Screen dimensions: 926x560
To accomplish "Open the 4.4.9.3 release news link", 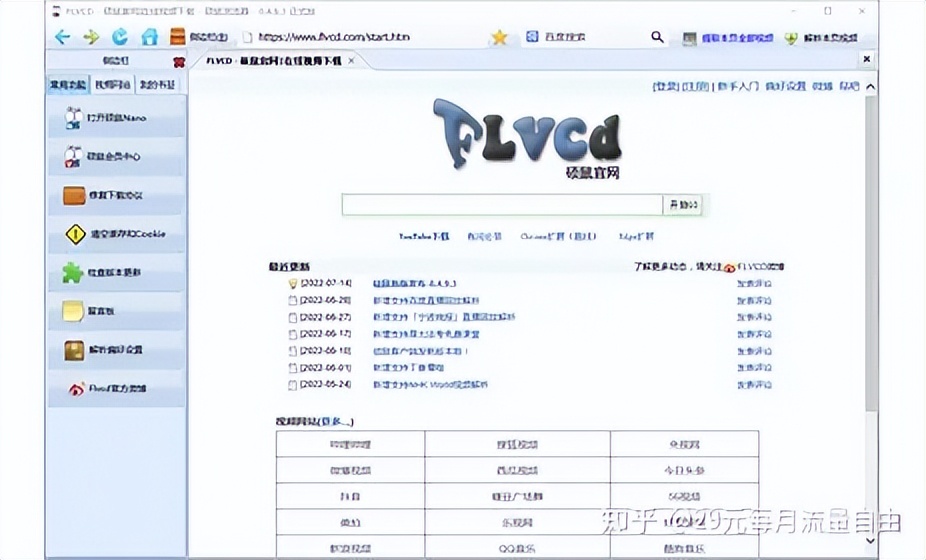I will tap(415, 284).
